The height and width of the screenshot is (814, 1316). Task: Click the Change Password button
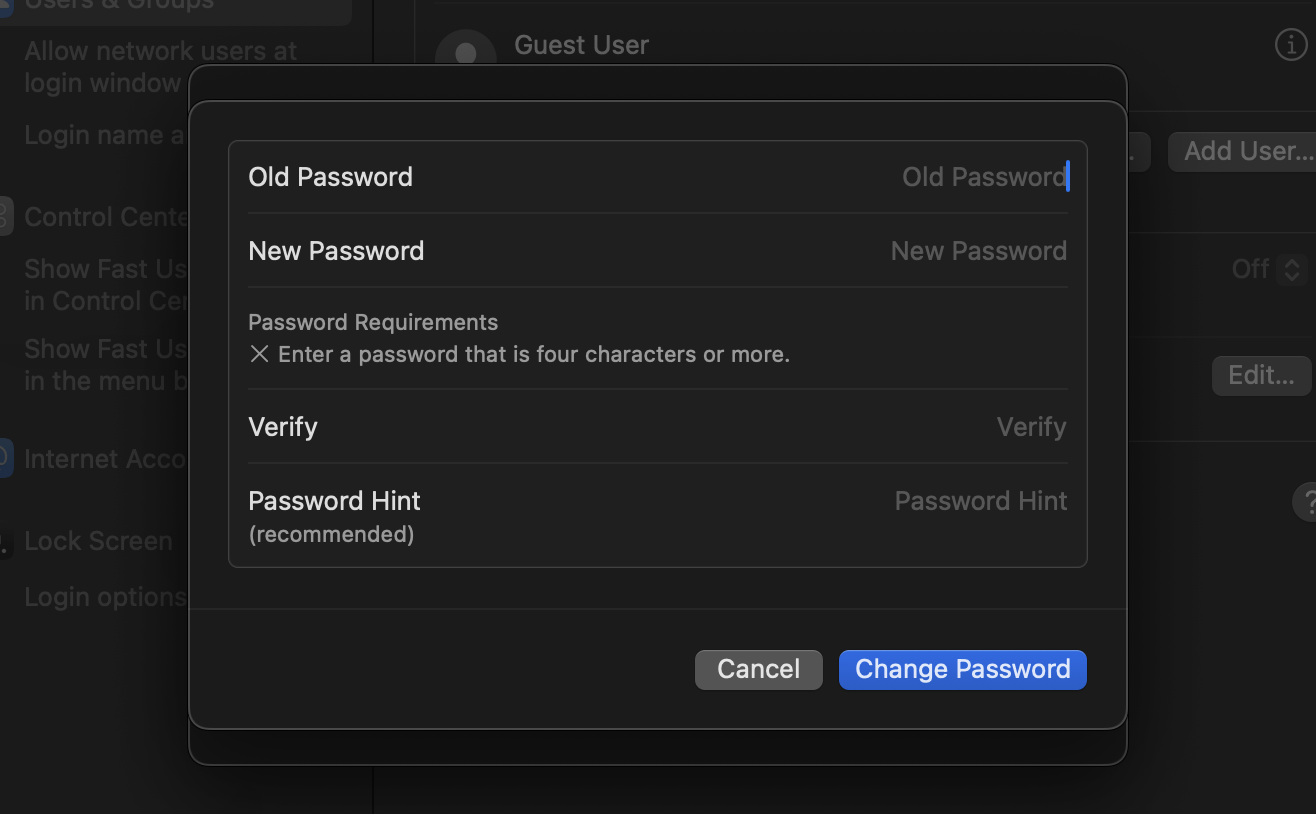(962, 669)
